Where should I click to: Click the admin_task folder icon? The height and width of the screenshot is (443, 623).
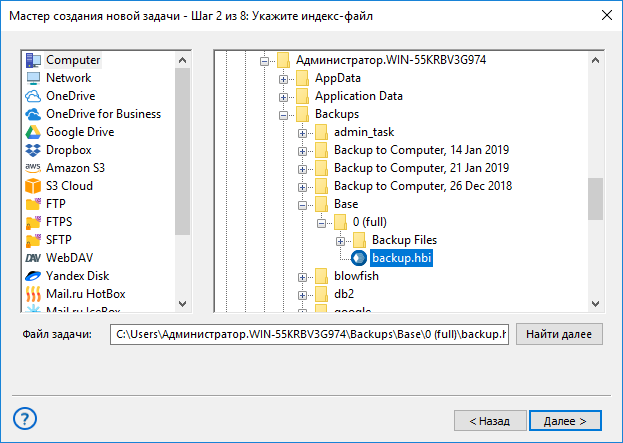(x=321, y=132)
